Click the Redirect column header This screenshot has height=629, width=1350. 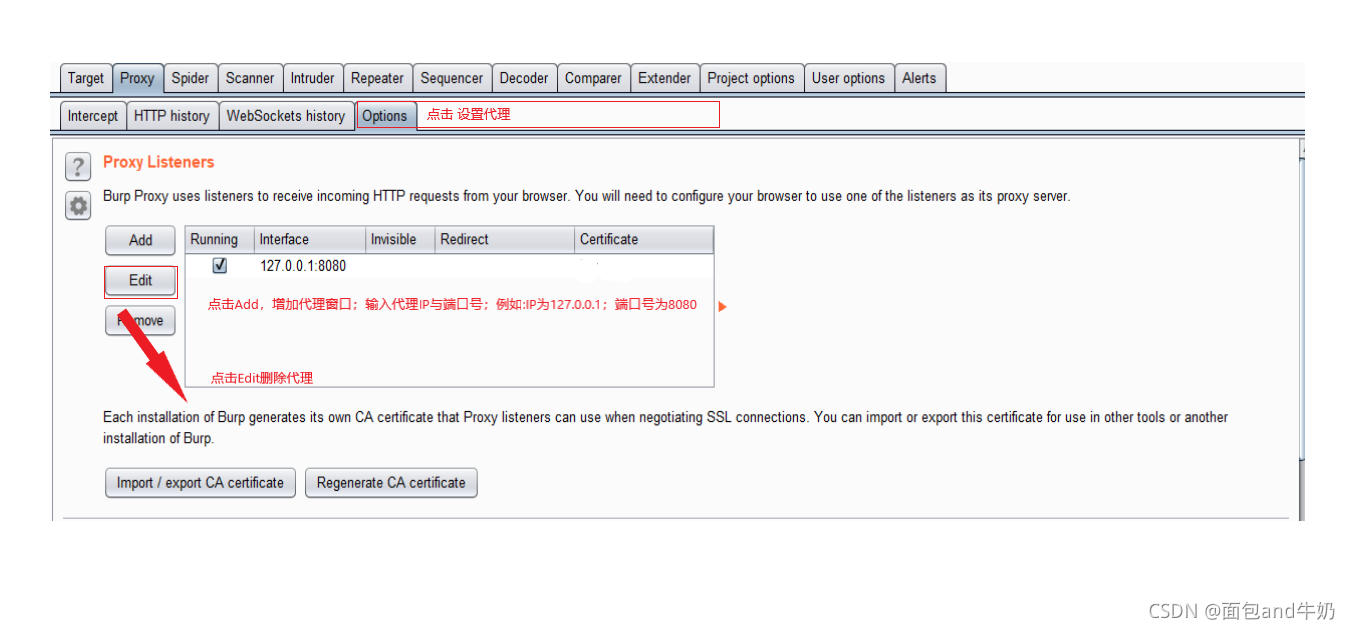tap(505, 240)
